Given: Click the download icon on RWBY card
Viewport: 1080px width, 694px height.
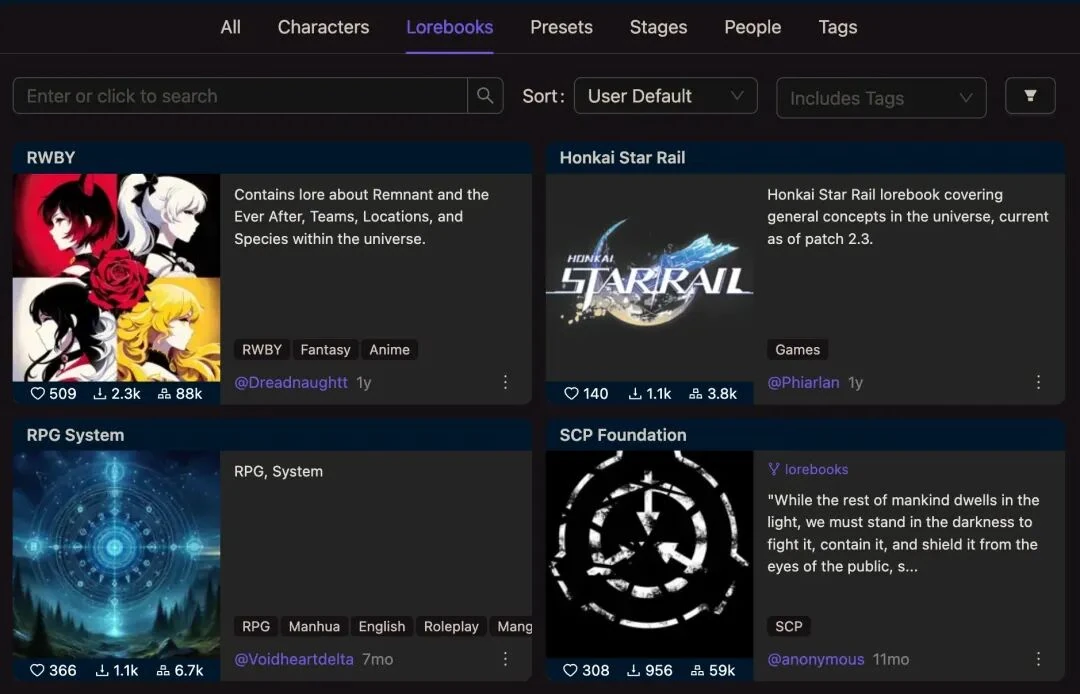Looking at the screenshot, I should click(x=100, y=394).
